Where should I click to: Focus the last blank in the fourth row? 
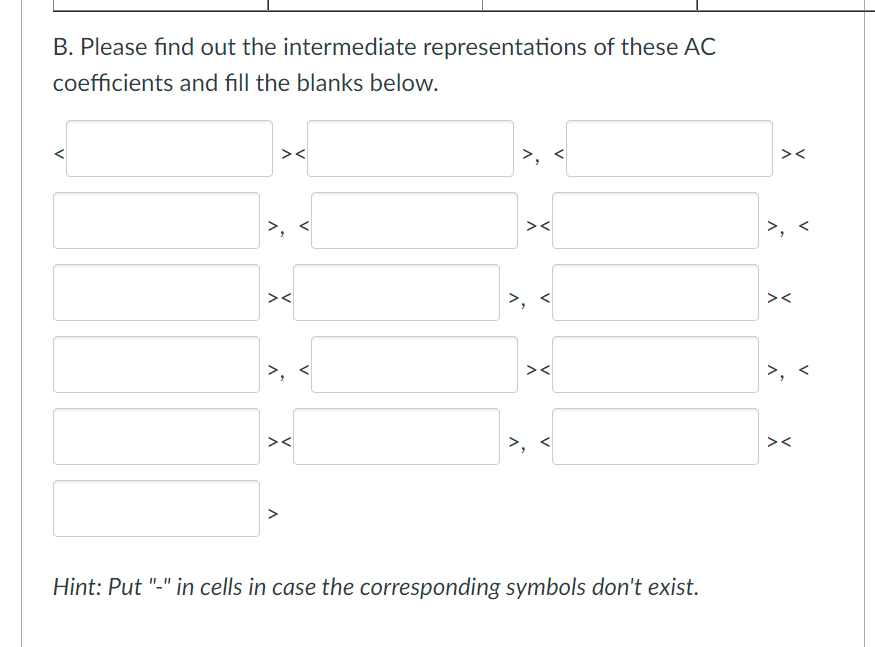655,364
